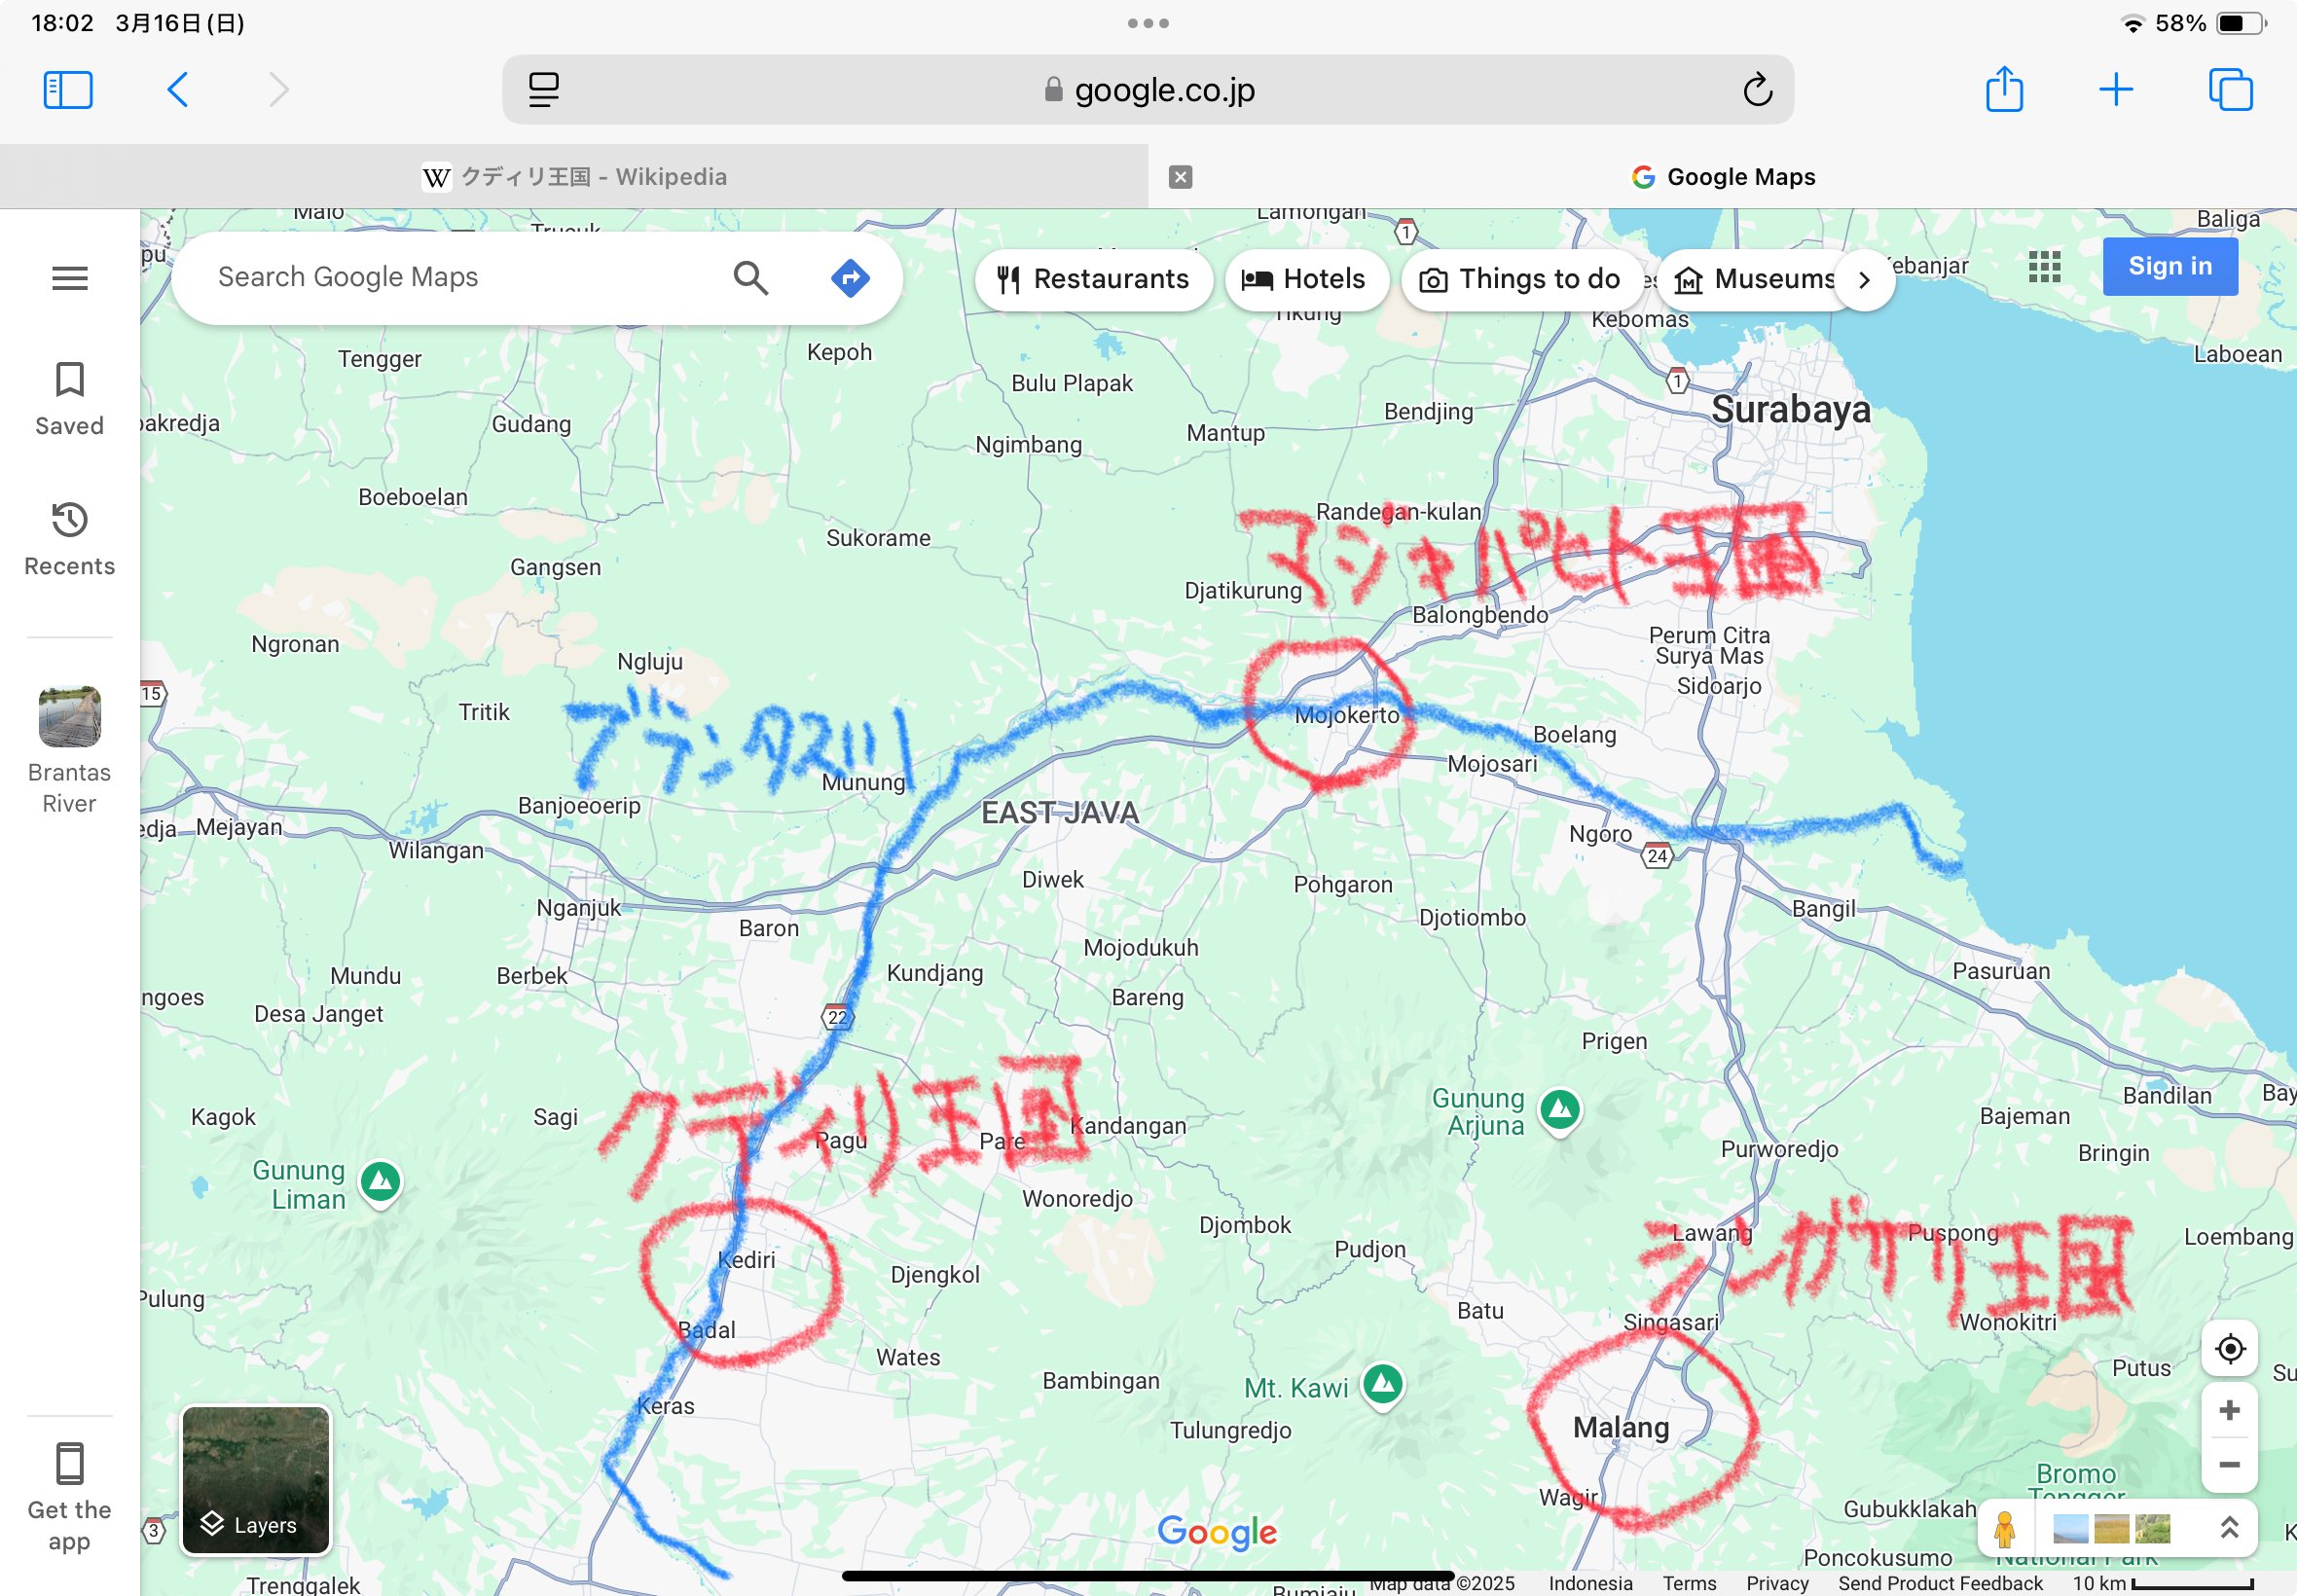Open the Google Maps hamburger menu
Image resolution: width=2297 pixels, height=1596 pixels.
(x=69, y=278)
